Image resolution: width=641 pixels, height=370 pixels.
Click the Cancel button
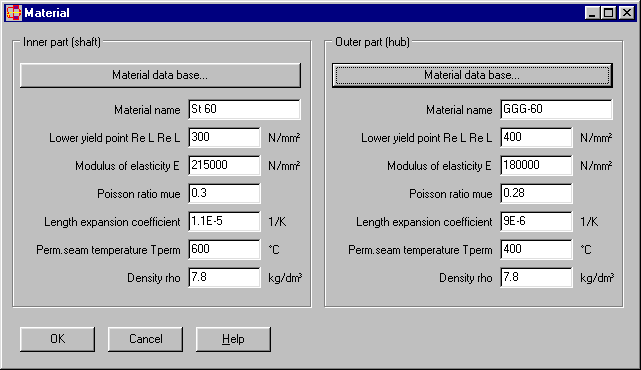146,339
